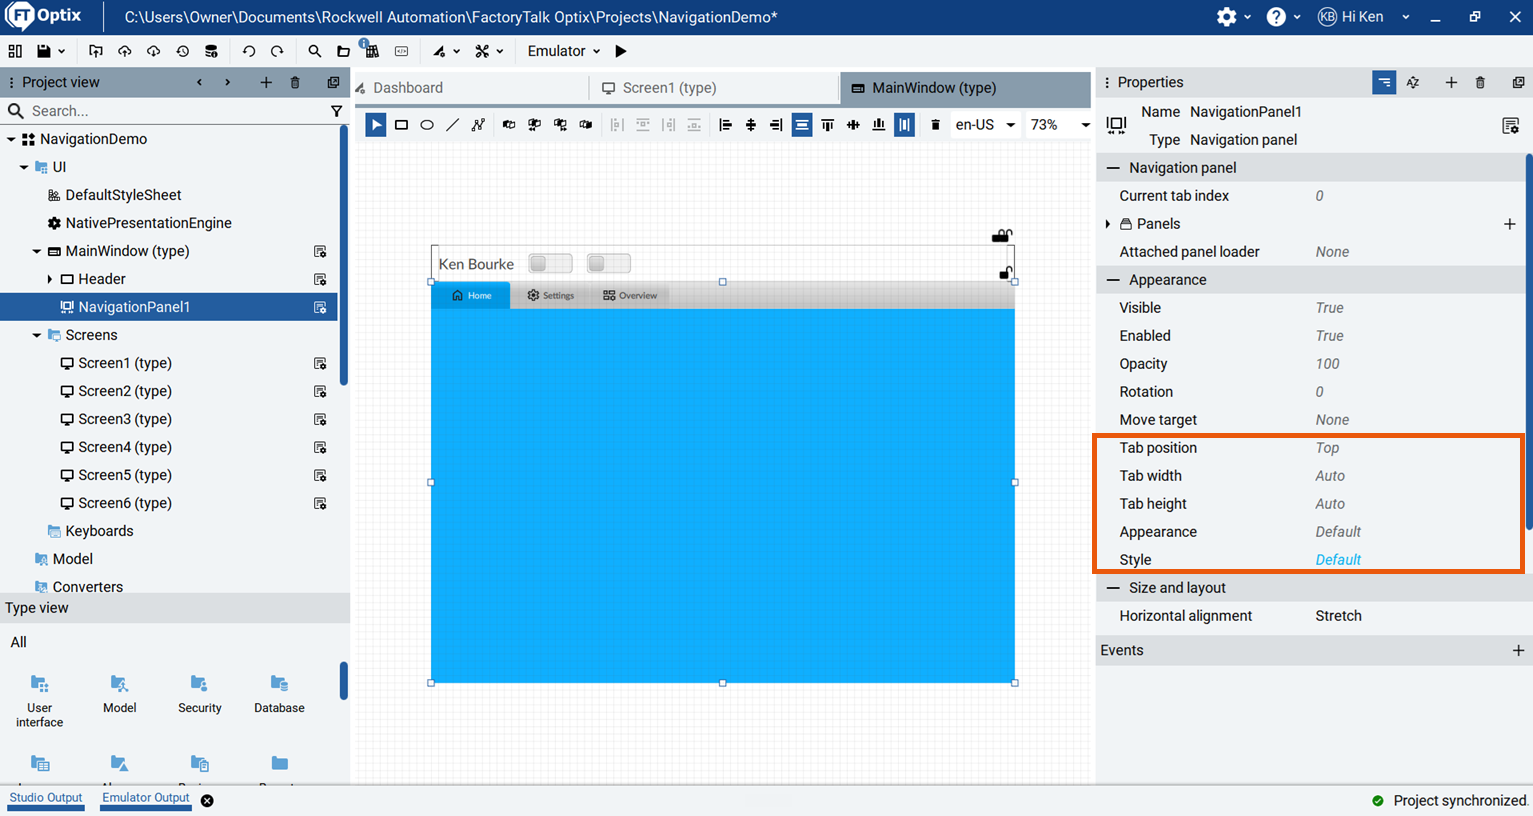The width and height of the screenshot is (1533, 816).
Task: Click horizontal stretch alignment icon
Action: [x=802, y=125]
